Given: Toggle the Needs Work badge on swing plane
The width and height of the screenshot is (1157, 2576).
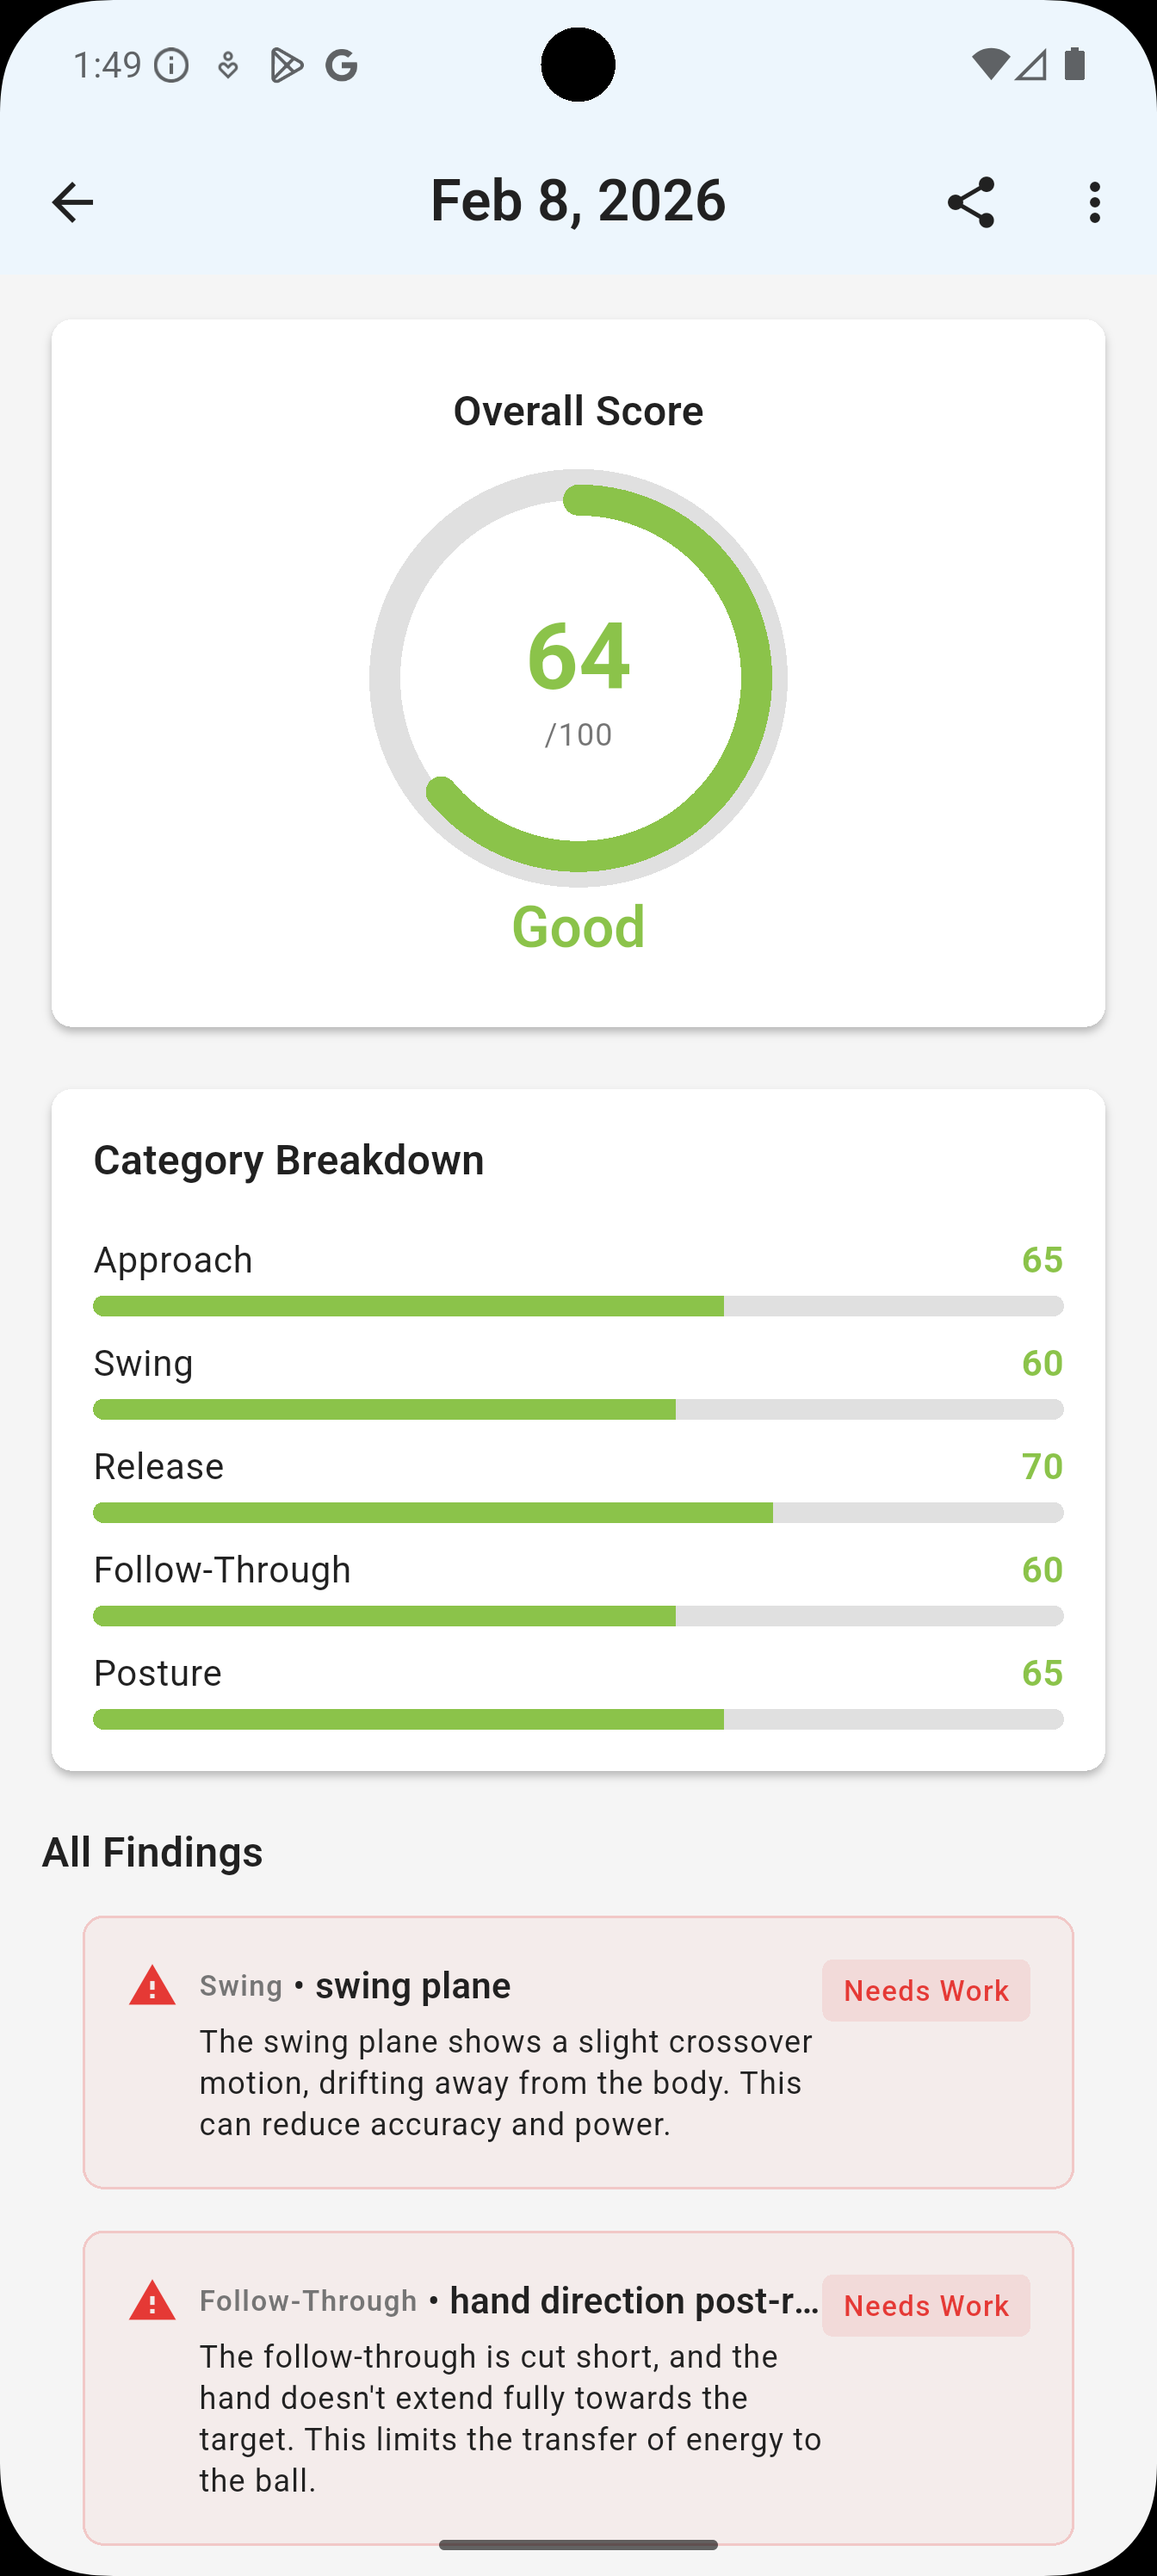Looking at the screenshot, I should click(925, 1990).
